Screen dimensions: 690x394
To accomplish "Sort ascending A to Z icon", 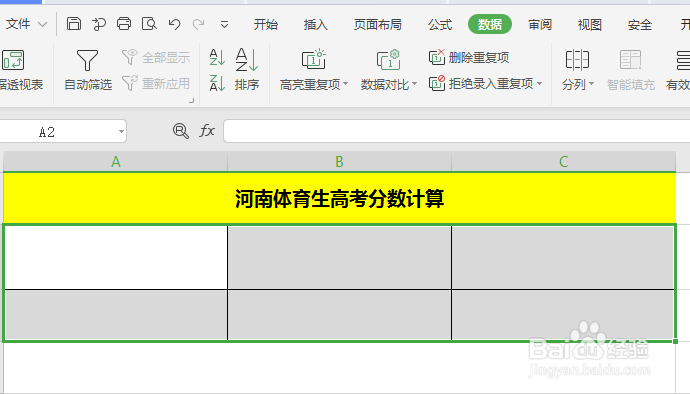I will click(x=217, y=57).
